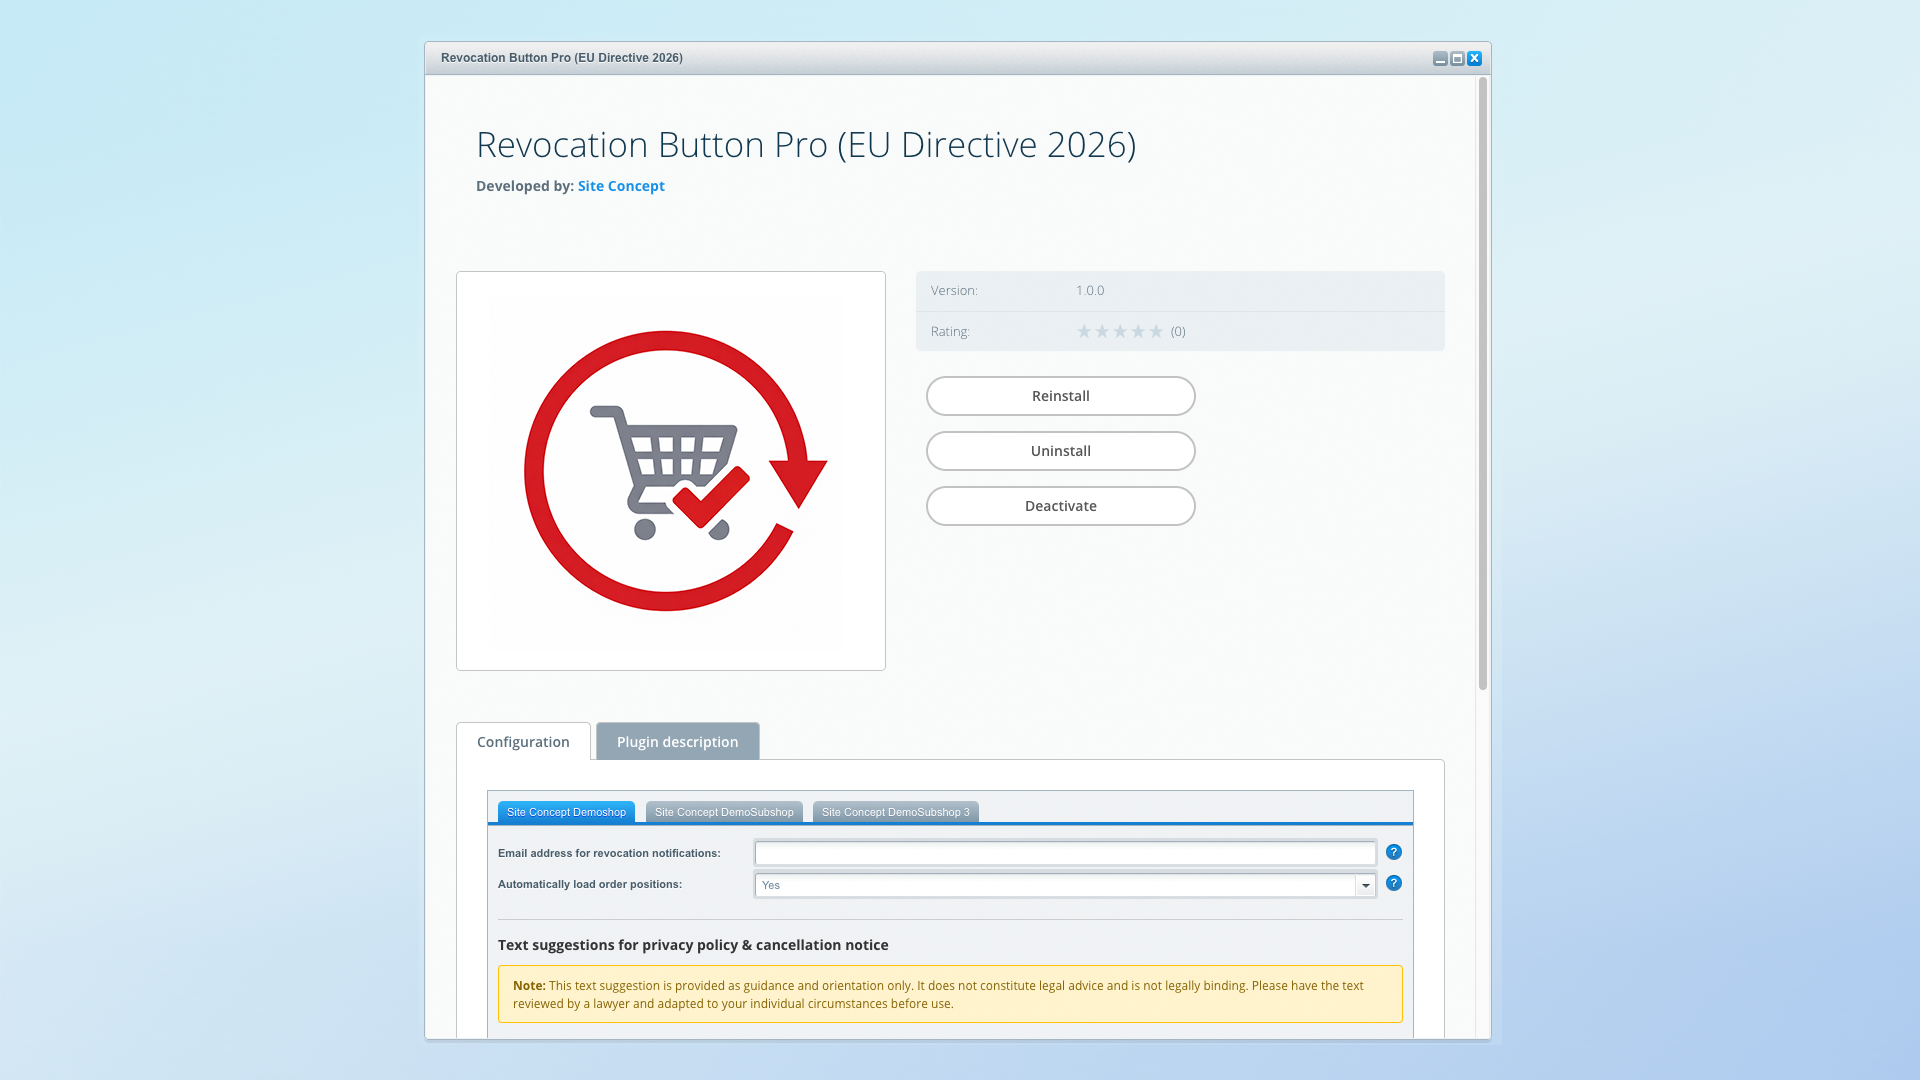
Task: Click the Uninstall button
Action: click(1060, 451)
